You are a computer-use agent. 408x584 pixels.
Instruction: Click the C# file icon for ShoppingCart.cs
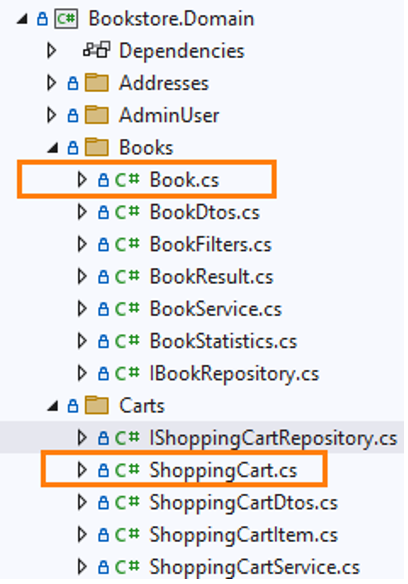pos(127,470)
